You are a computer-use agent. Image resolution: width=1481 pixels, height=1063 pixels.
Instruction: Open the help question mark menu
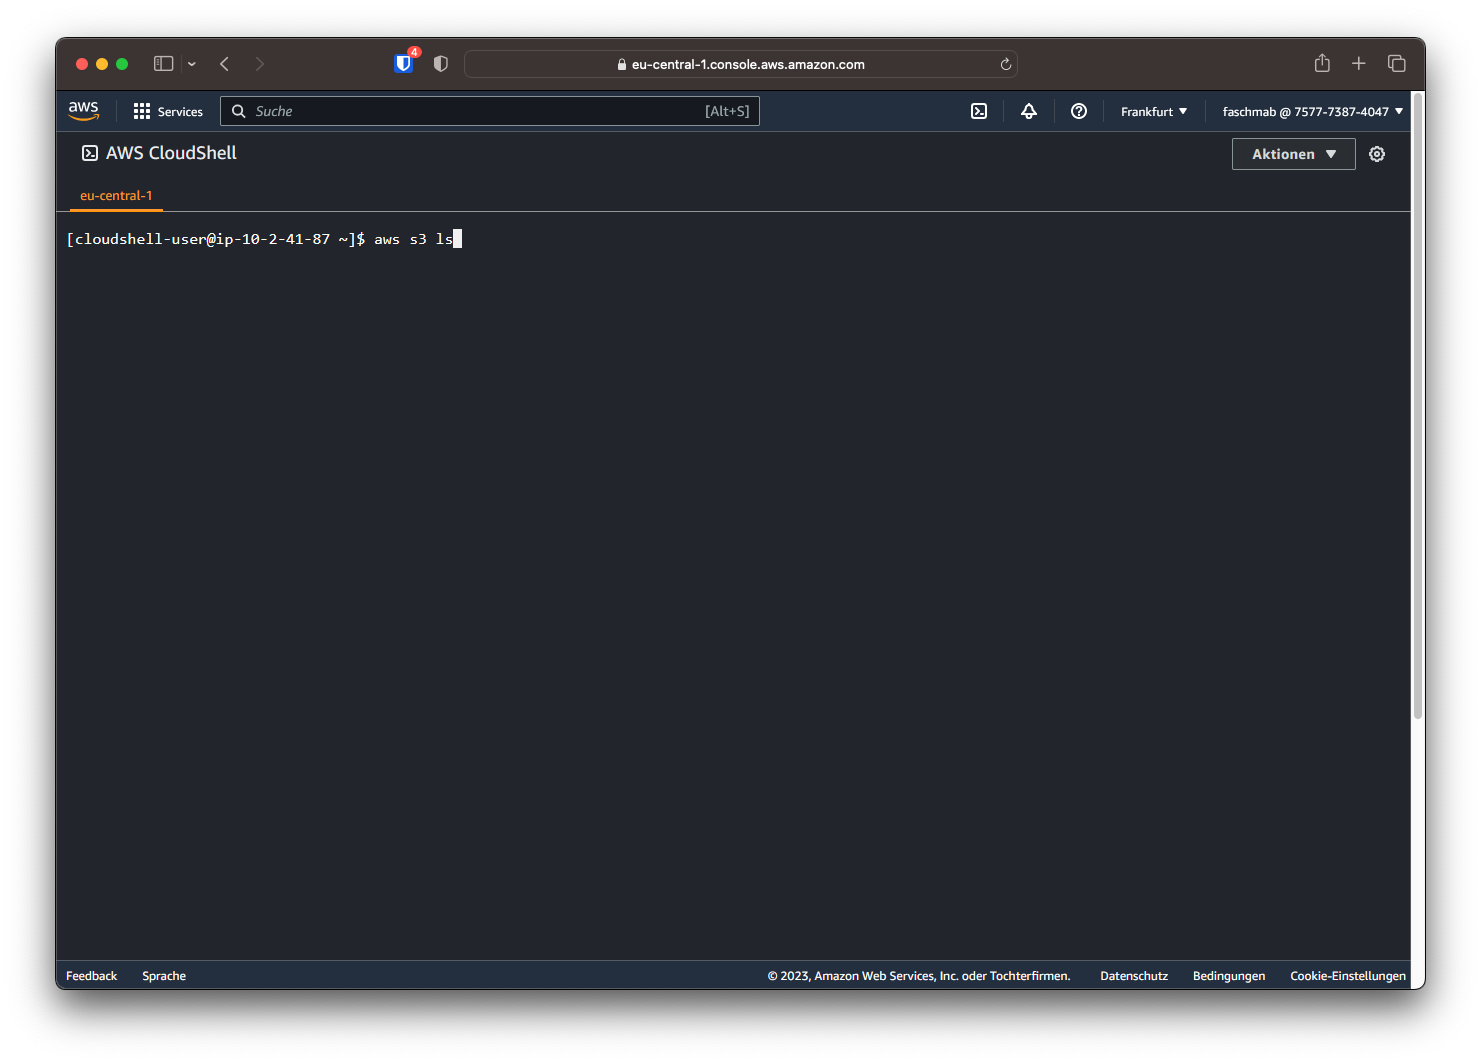tap(1079, 111)
